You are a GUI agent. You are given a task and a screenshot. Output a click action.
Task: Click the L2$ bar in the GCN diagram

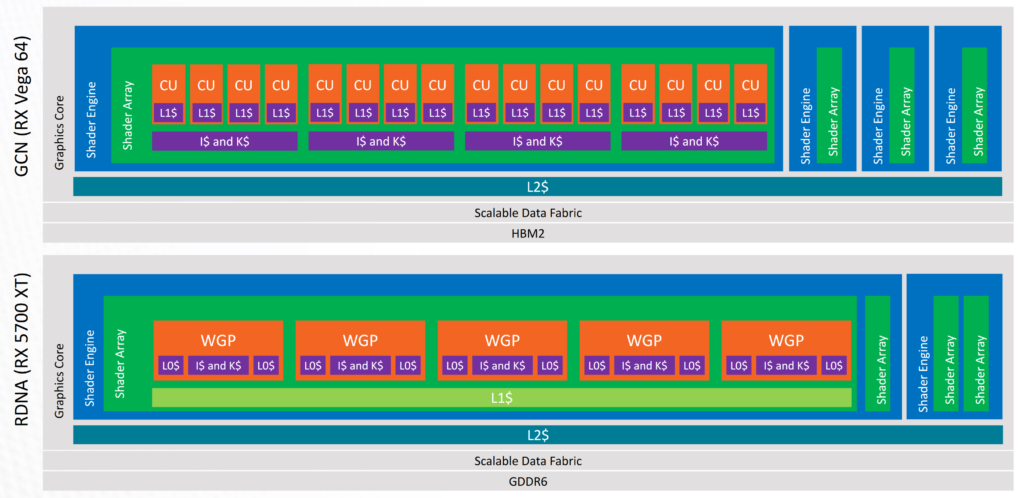click(537, 187)
